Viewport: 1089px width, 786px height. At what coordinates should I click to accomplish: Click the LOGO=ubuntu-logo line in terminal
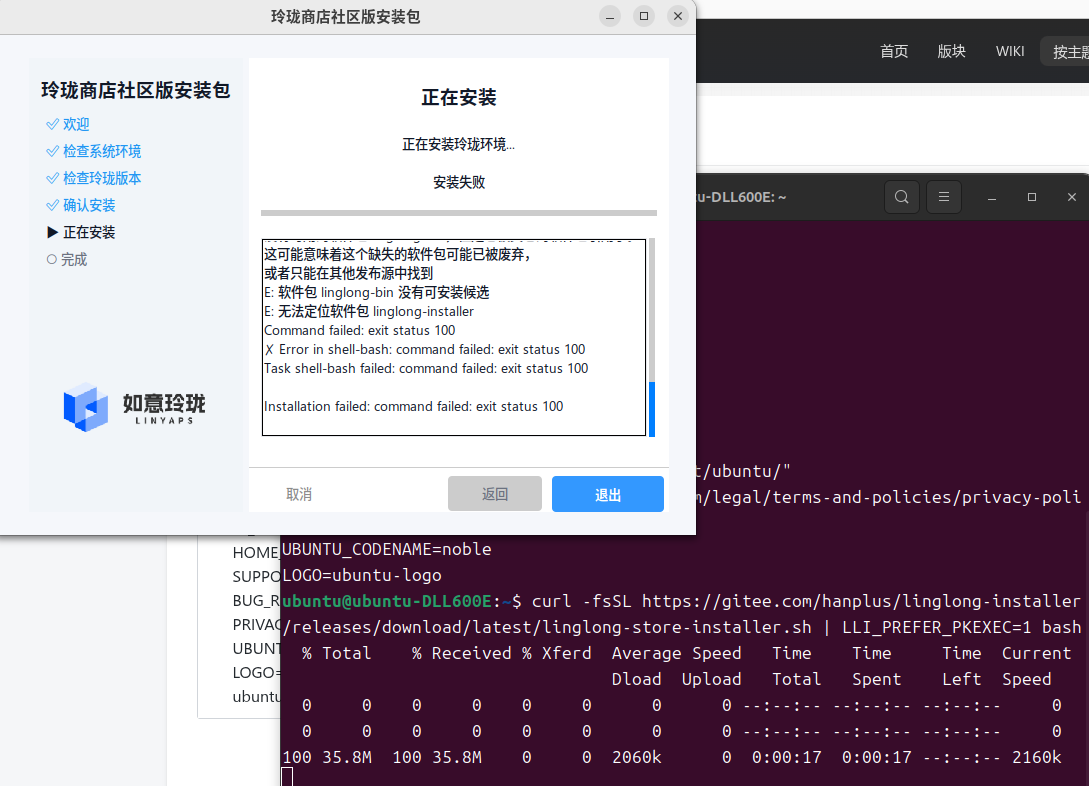(362, 576)
